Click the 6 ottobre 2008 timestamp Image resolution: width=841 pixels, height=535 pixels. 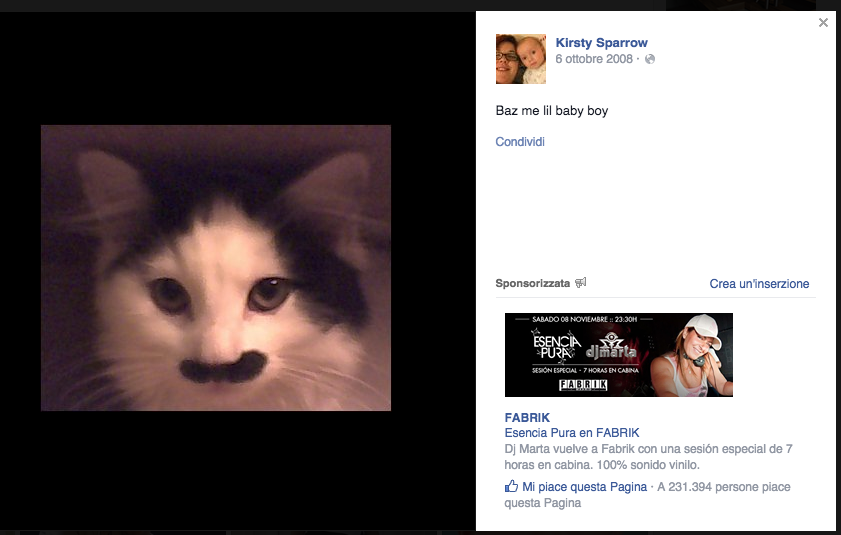click(594, 60)
